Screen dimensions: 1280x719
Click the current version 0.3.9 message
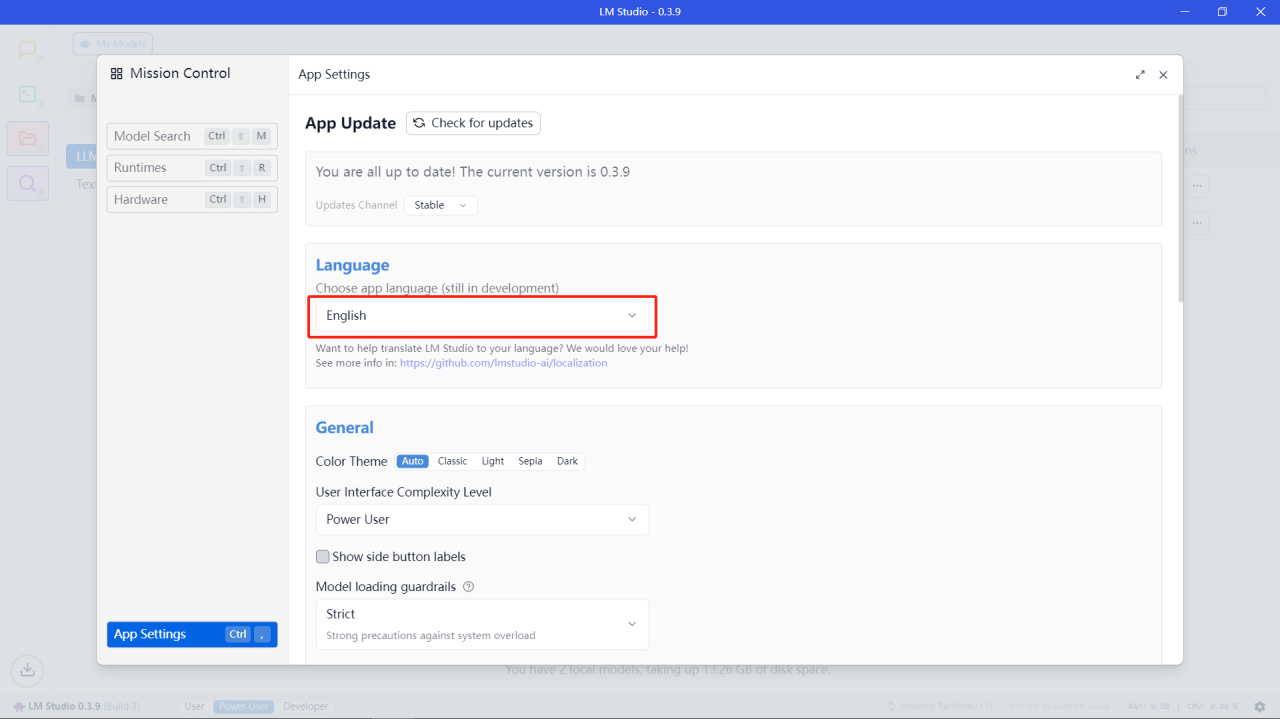coord(473,172)
